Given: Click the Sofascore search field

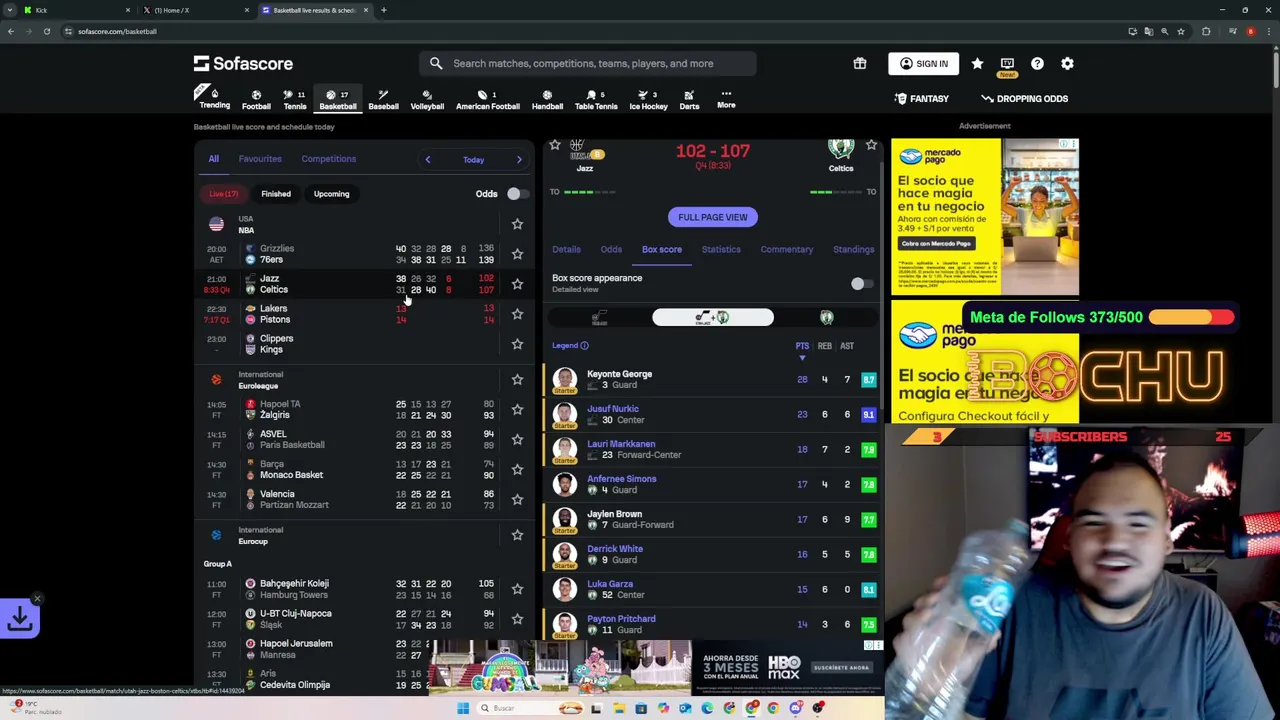Looking at the screenshot, I should coord(588,63).
